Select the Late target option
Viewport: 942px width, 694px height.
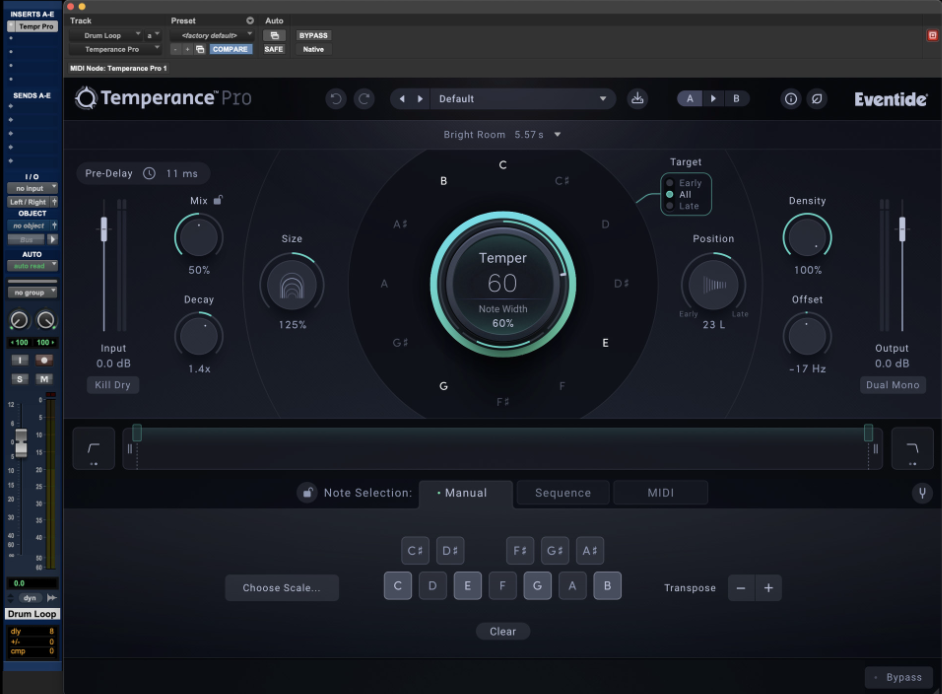coord(688,206)
